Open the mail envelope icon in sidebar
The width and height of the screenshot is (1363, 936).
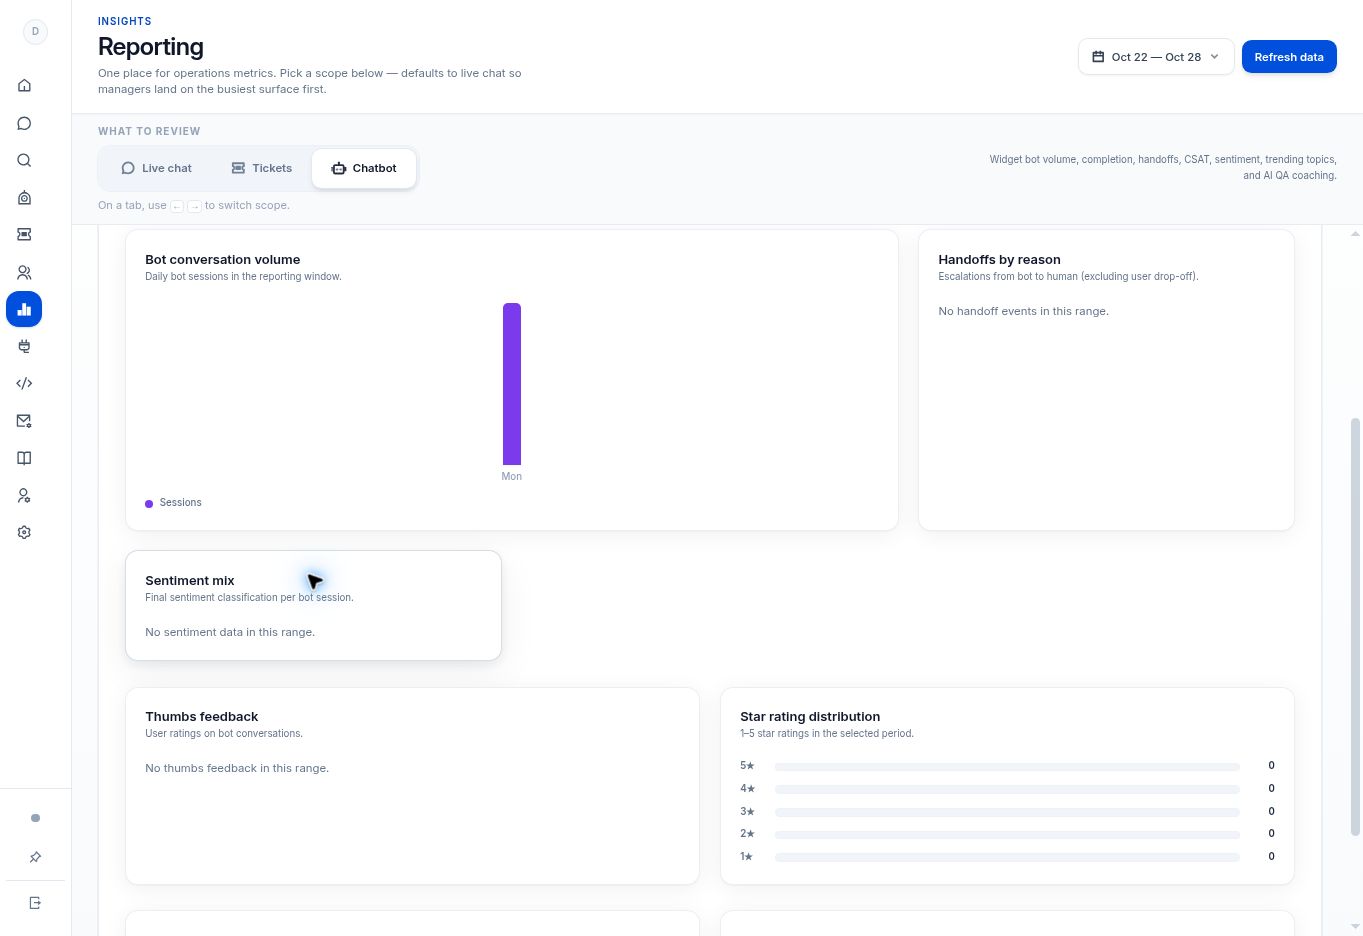(x=24, y=421)
